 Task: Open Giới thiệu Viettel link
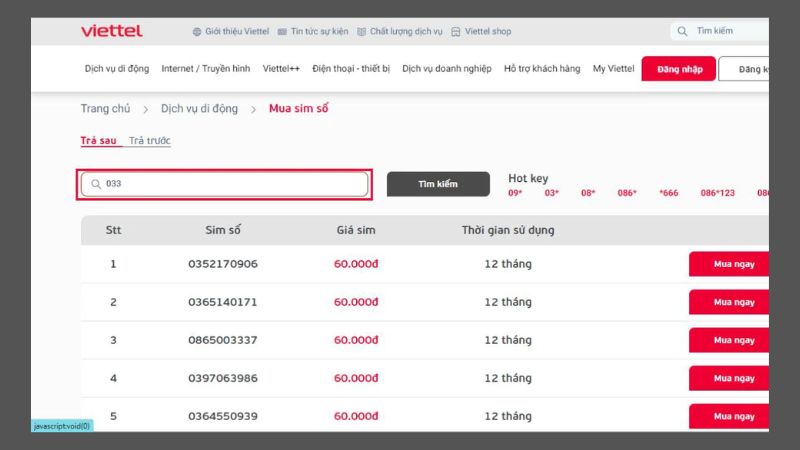coord(237,31)
